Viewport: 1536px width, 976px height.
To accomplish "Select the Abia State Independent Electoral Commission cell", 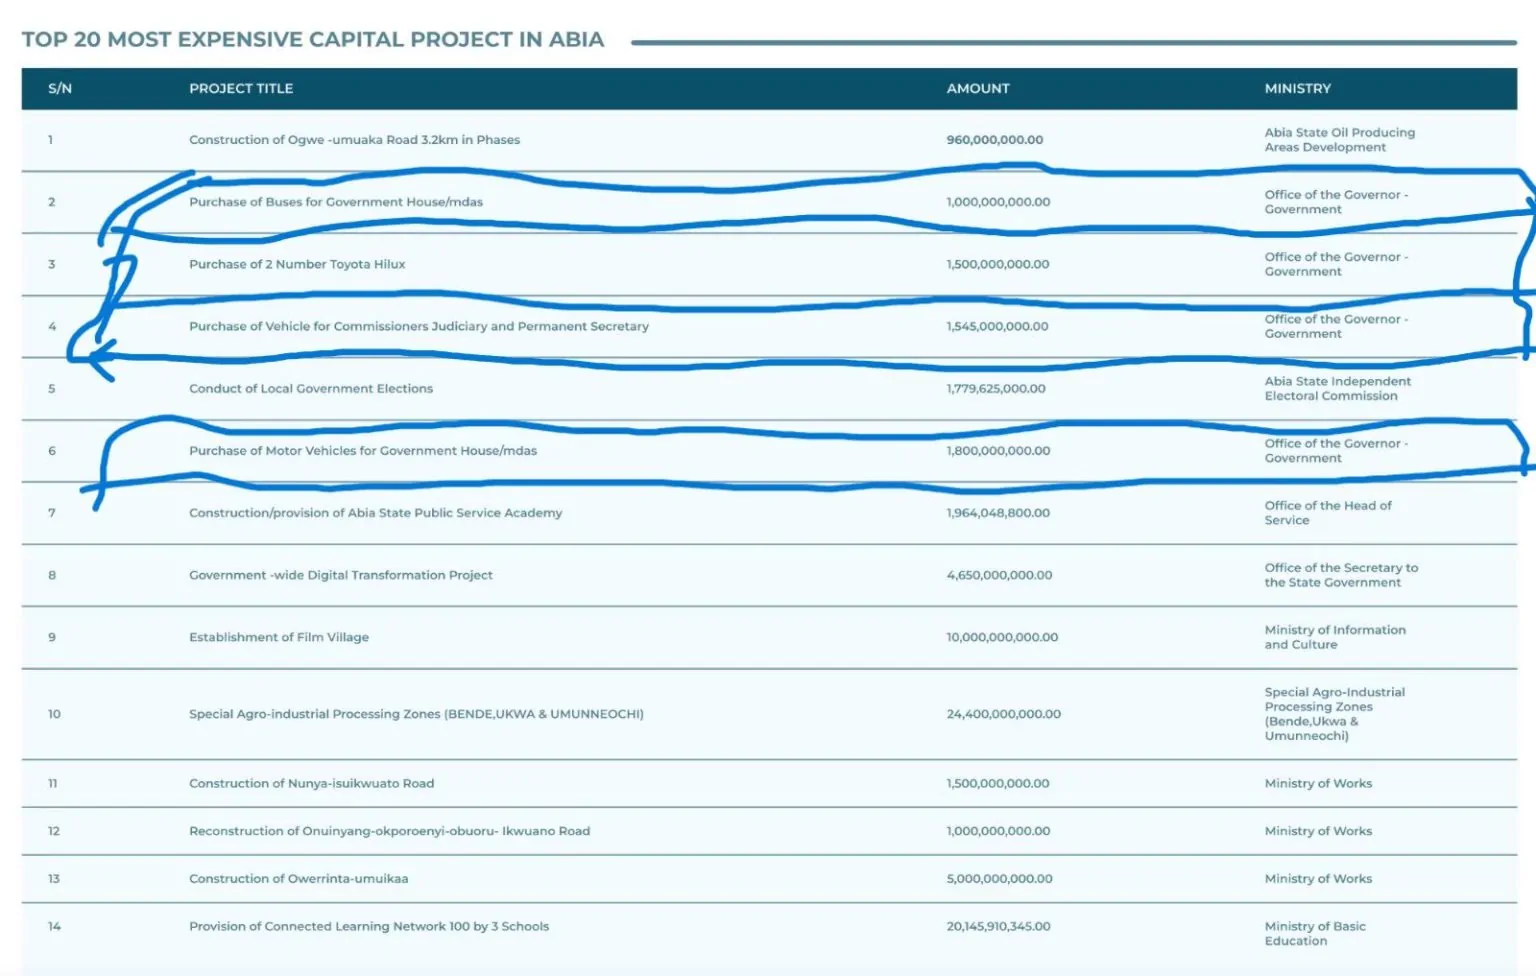I will point(1337,389).
